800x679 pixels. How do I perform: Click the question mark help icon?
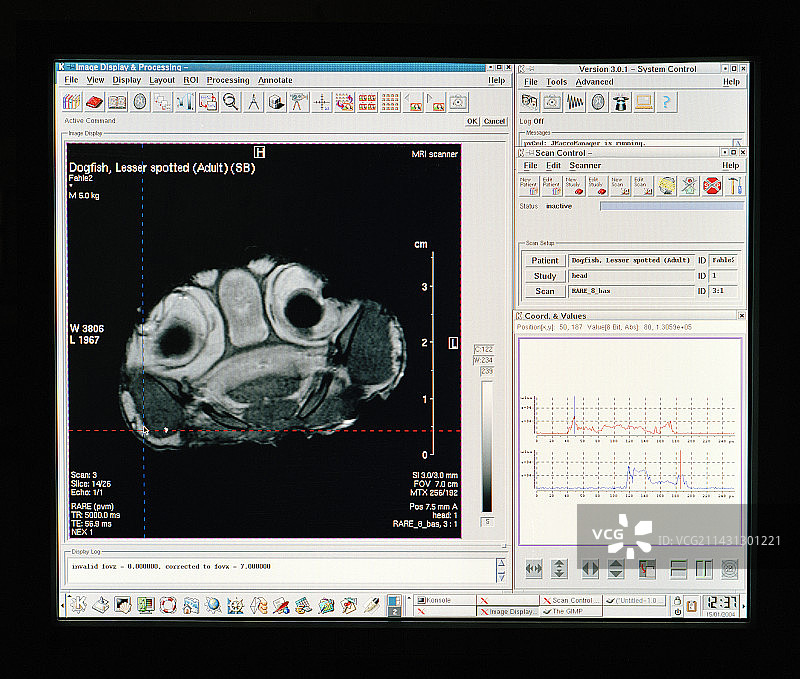[x=667, y=101]
